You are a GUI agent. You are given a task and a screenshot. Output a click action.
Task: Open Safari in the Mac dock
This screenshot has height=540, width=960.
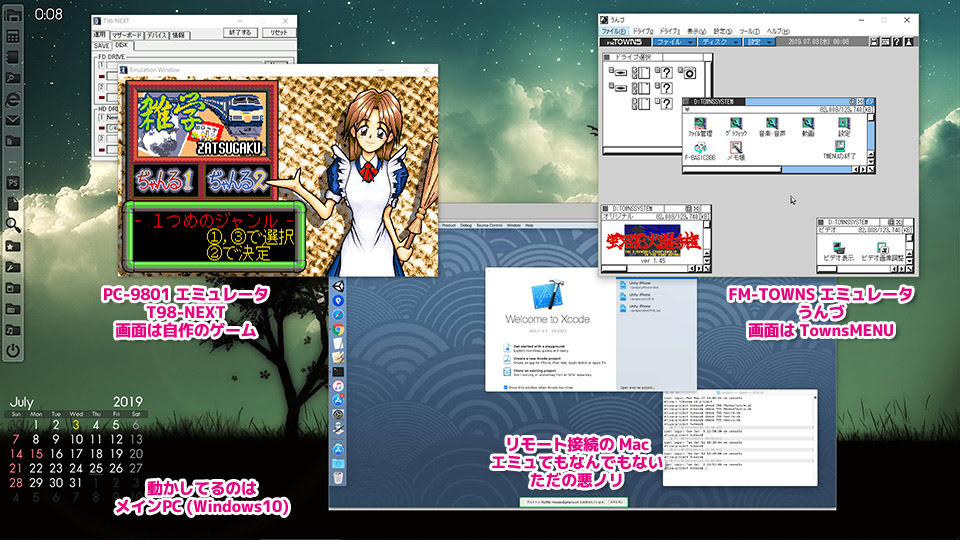click(x=338, y=315)
